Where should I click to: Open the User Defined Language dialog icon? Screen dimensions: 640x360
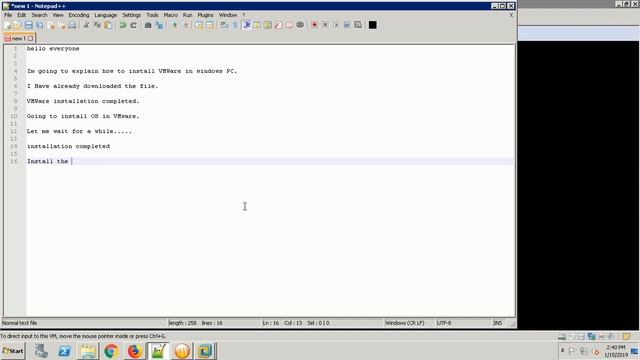click(x=257, y=25)
